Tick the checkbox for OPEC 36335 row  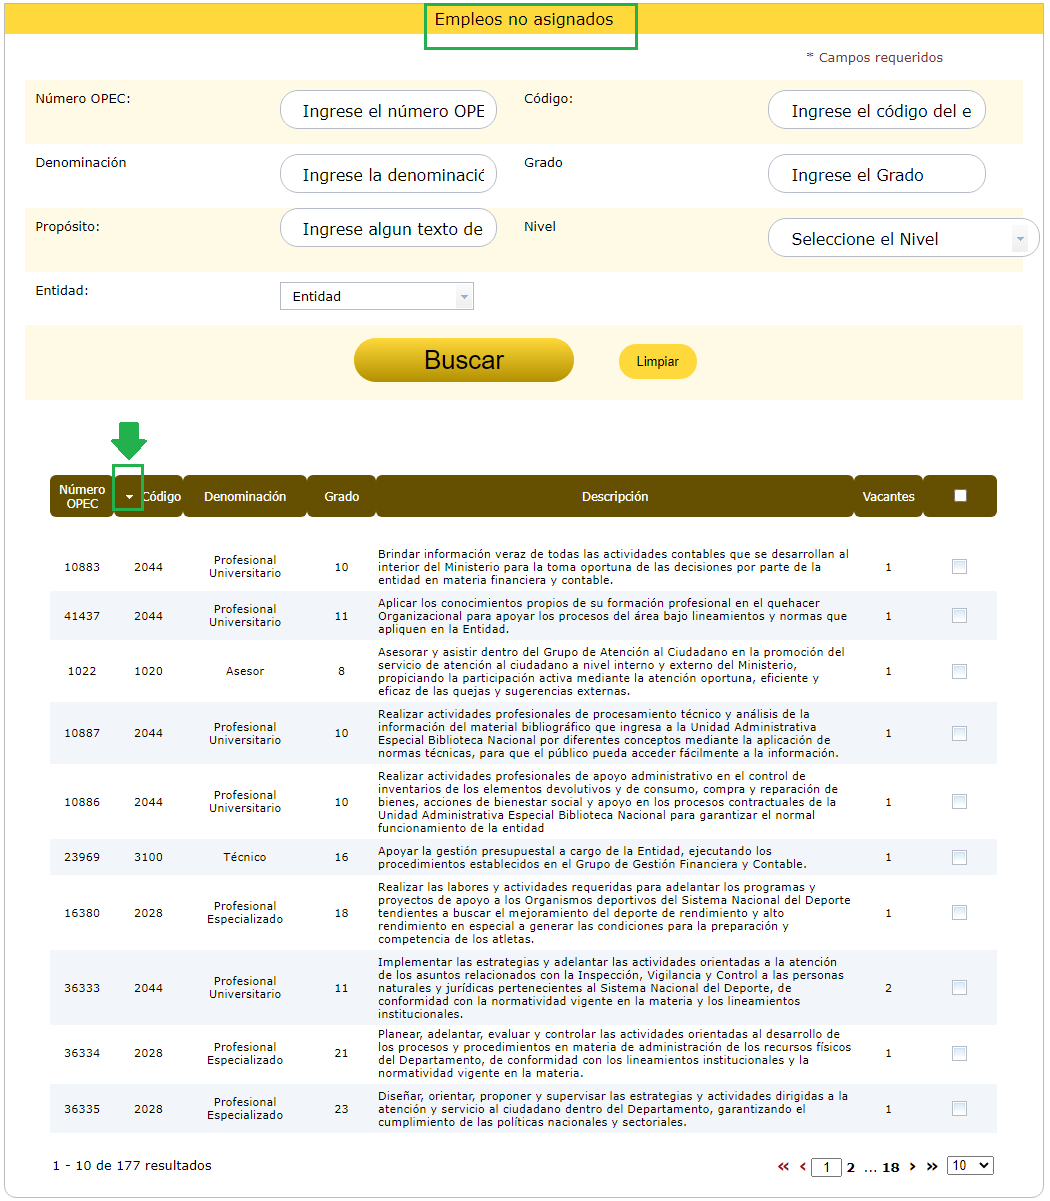click(959, 1109)
